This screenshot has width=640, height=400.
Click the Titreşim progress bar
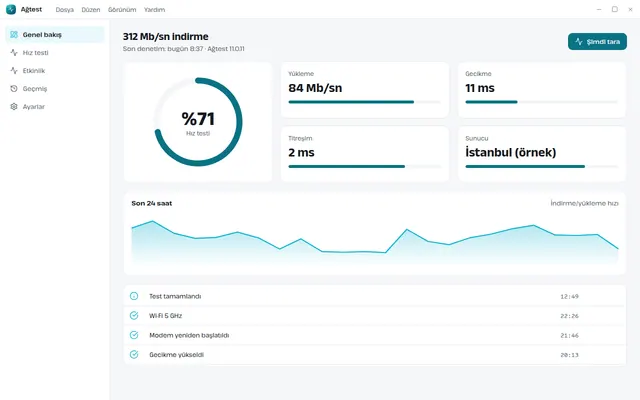point(364,167)
